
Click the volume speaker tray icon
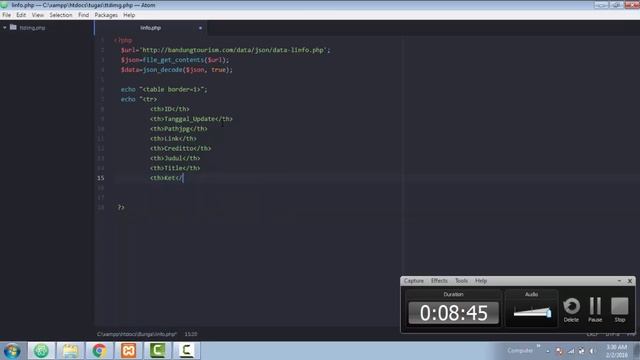592,351
